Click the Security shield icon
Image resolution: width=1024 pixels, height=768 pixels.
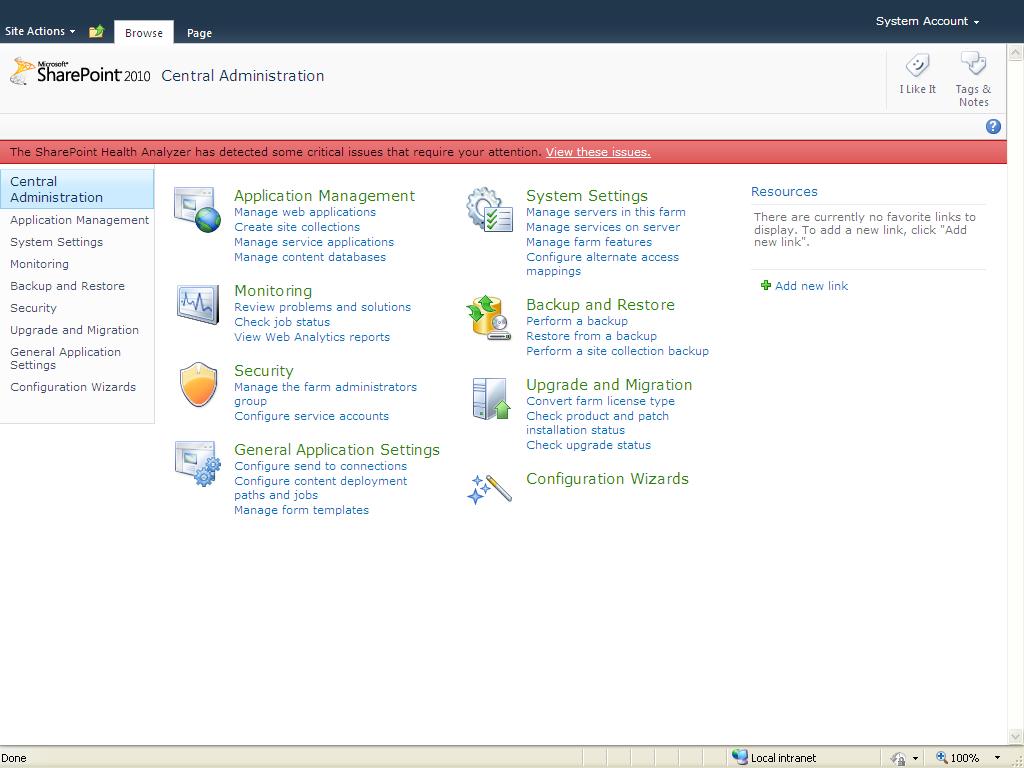point(198,384)
